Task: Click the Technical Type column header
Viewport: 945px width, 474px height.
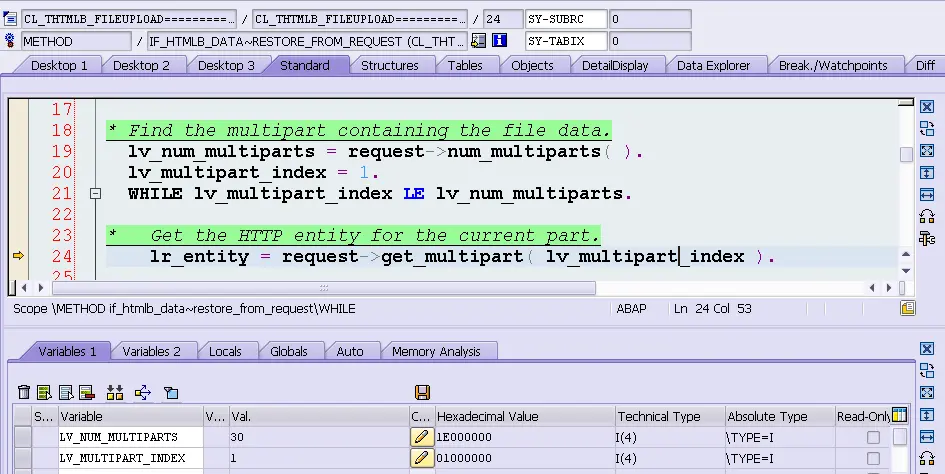Action: 670,416
